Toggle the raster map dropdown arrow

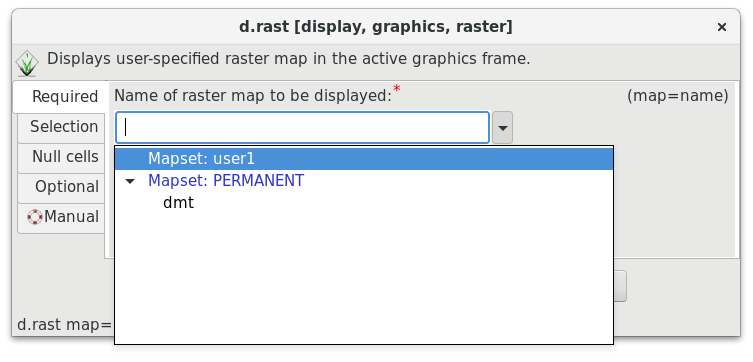[502, 128]
